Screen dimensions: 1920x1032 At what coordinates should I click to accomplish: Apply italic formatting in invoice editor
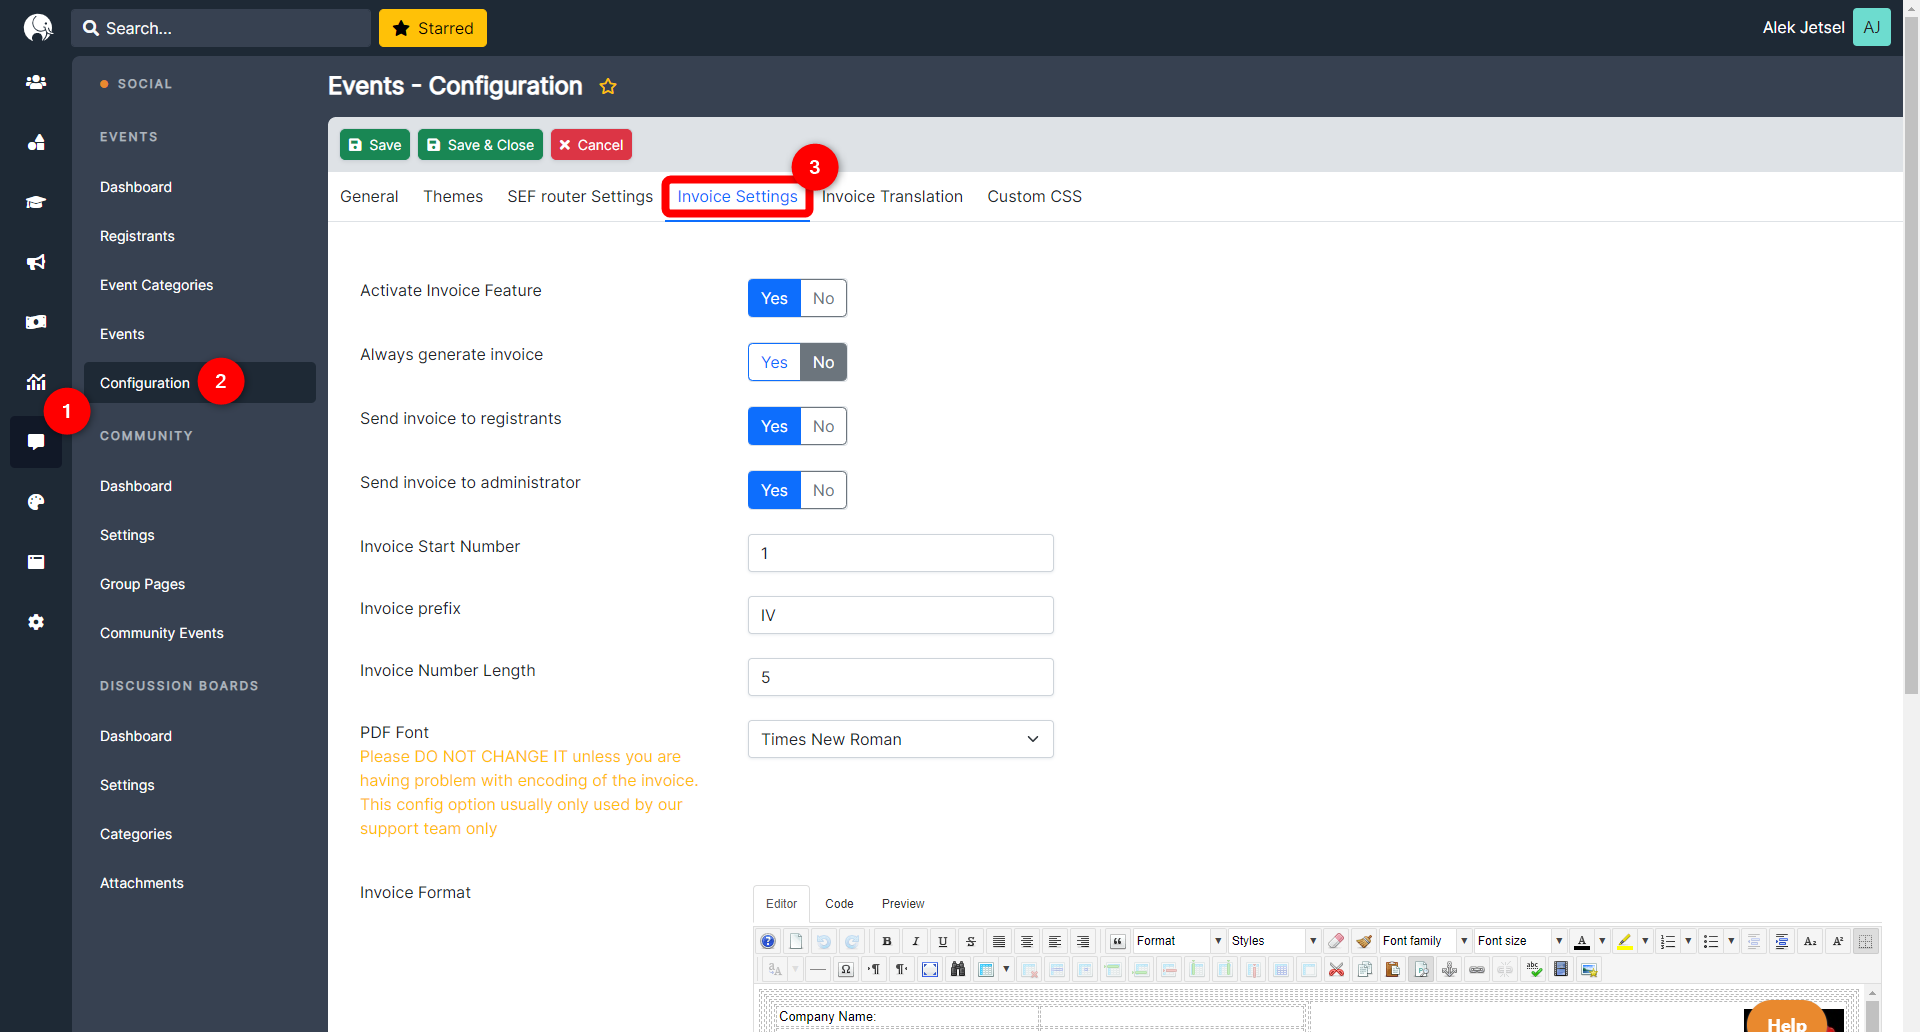(x=915, y=941)
